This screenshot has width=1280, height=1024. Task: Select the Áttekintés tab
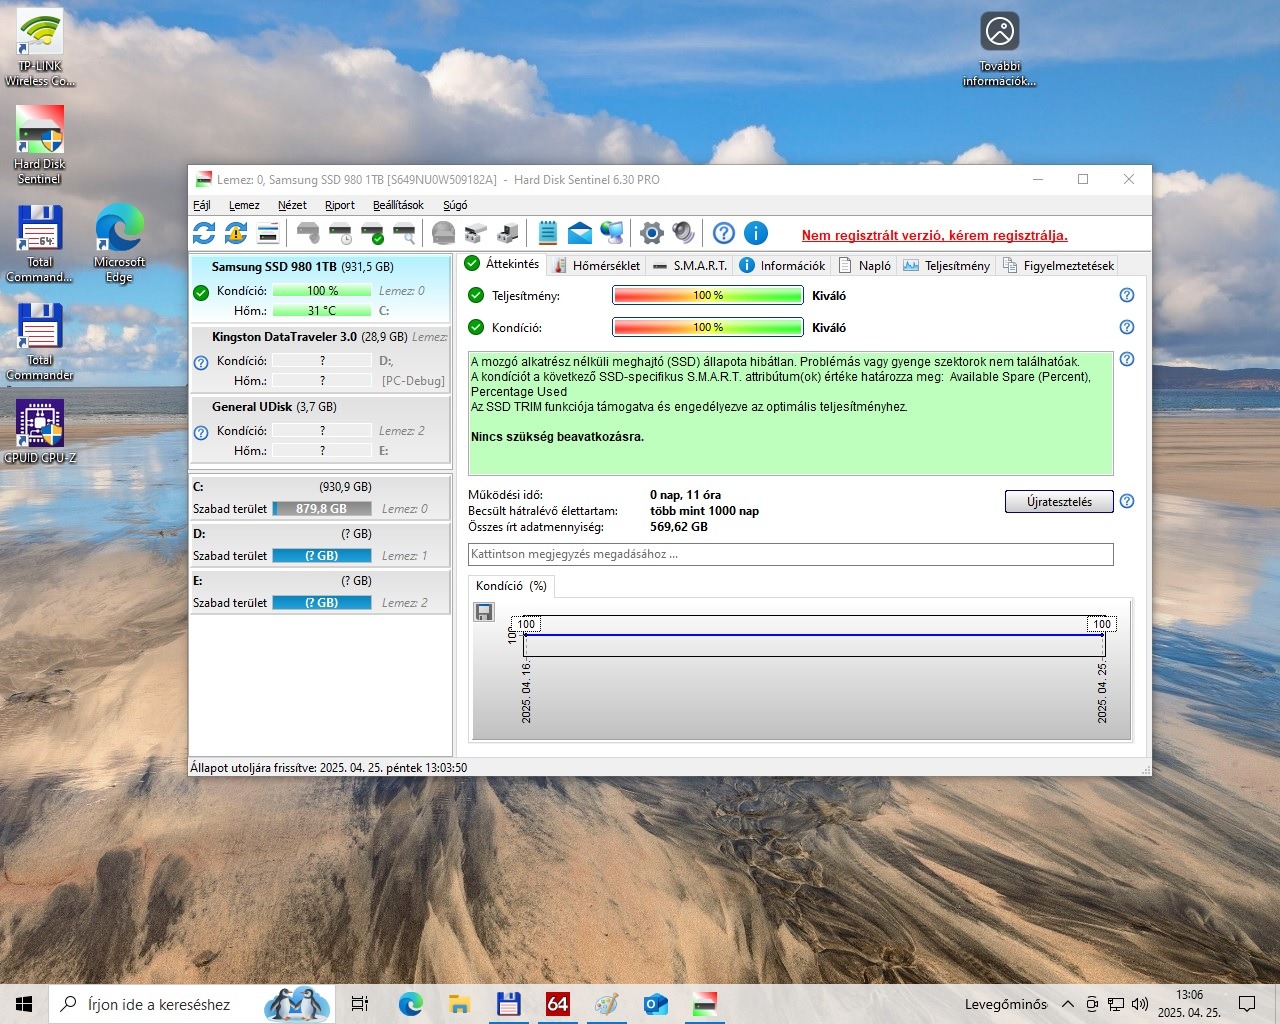coord(502,264)
